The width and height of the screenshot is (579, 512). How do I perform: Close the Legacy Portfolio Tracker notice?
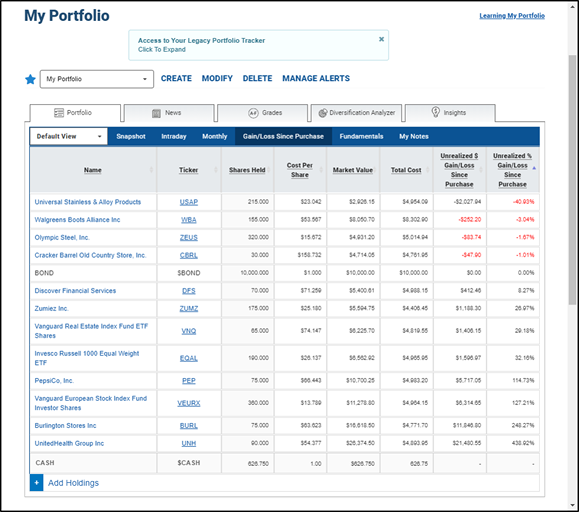(x=381, y=39)
